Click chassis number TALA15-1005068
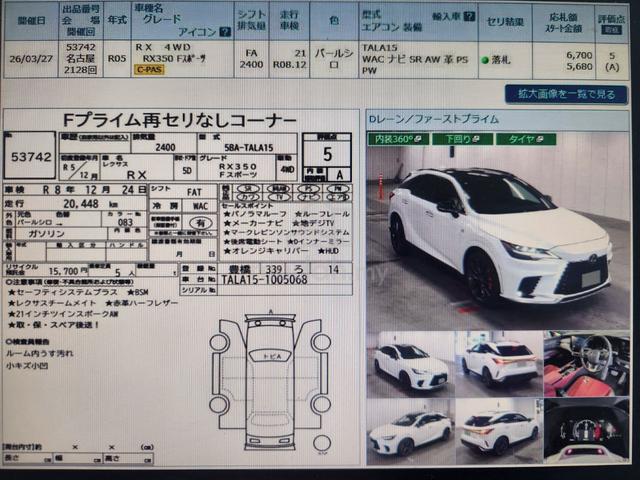This screenshot has height=480, width=640. tap(264, 280)
